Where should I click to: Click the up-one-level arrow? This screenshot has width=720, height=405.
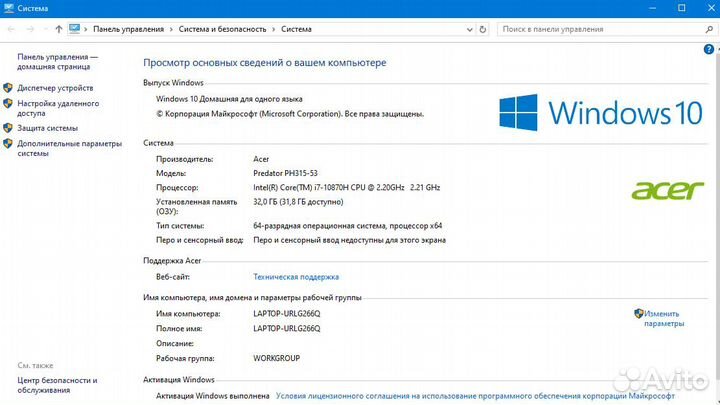click(x=59, y=29)
